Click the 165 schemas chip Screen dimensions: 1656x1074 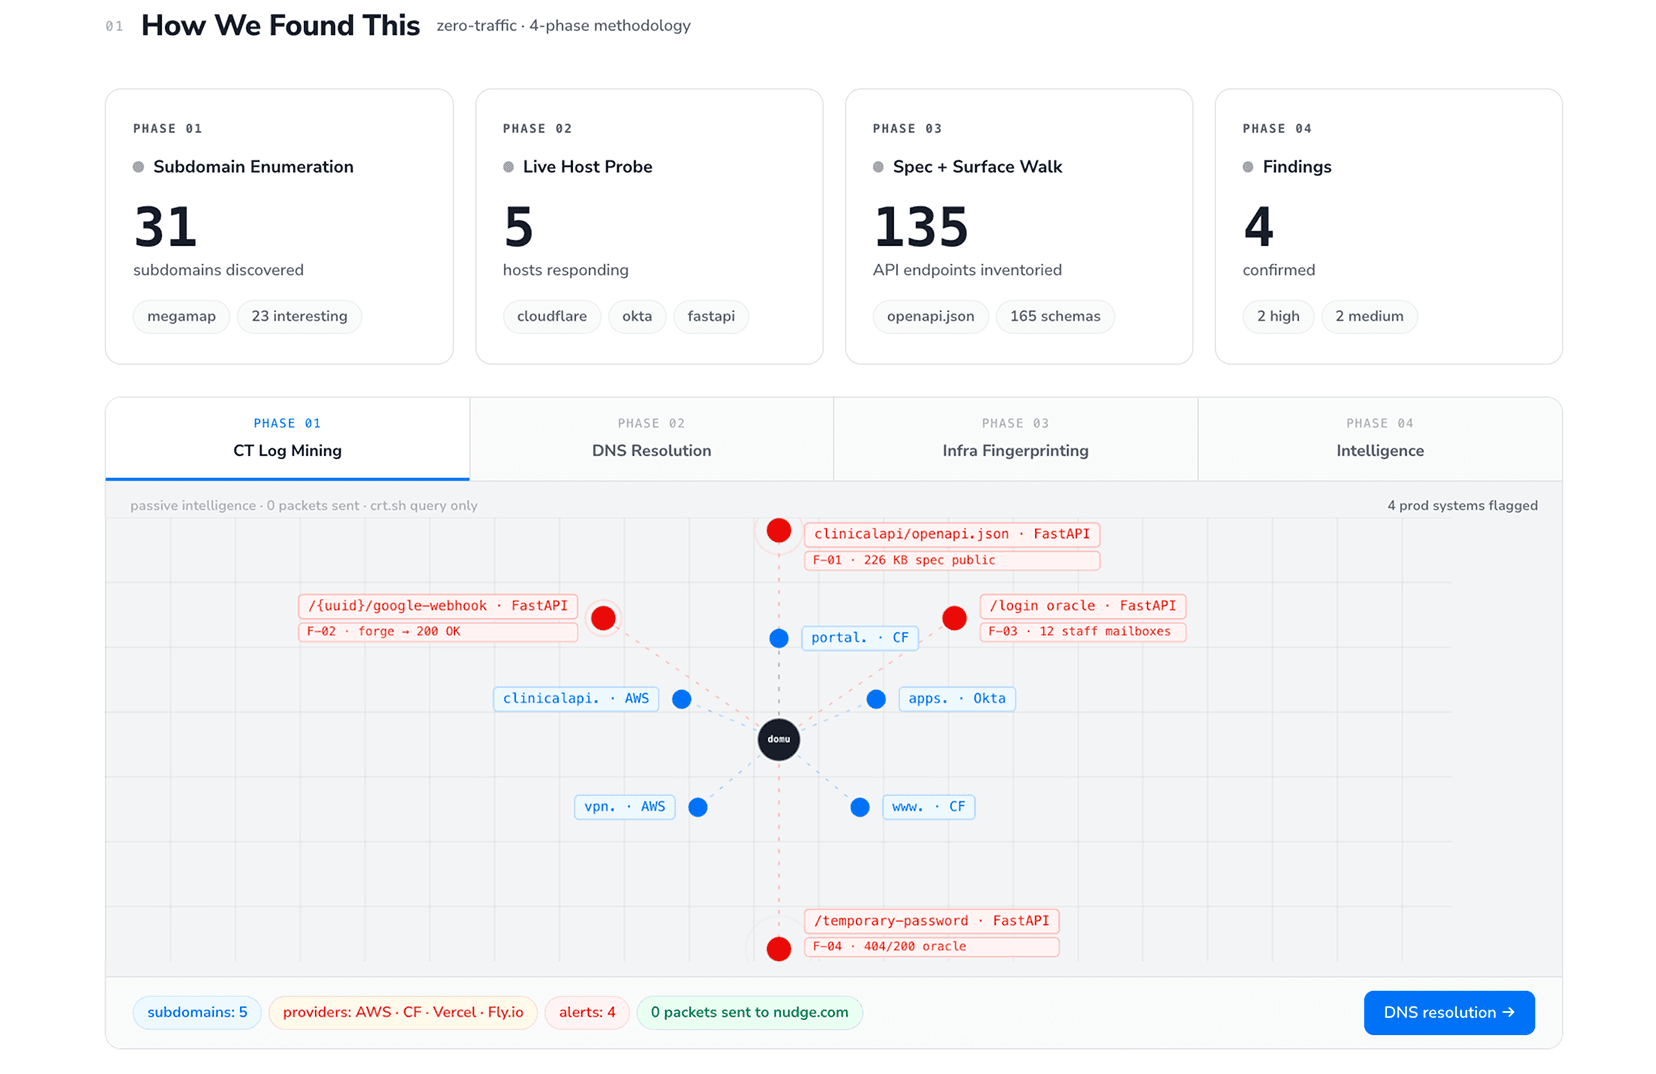tap(1055, 317)
